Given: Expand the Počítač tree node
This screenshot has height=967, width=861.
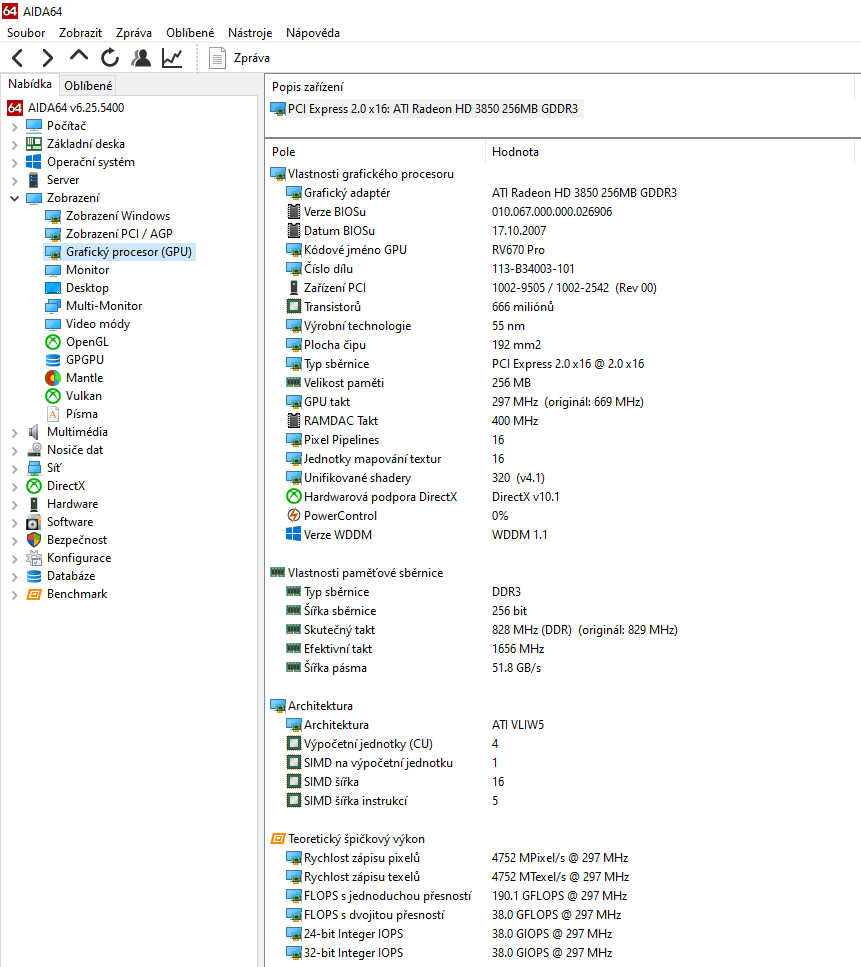Looking at the screenshot, I should point(14,126).
